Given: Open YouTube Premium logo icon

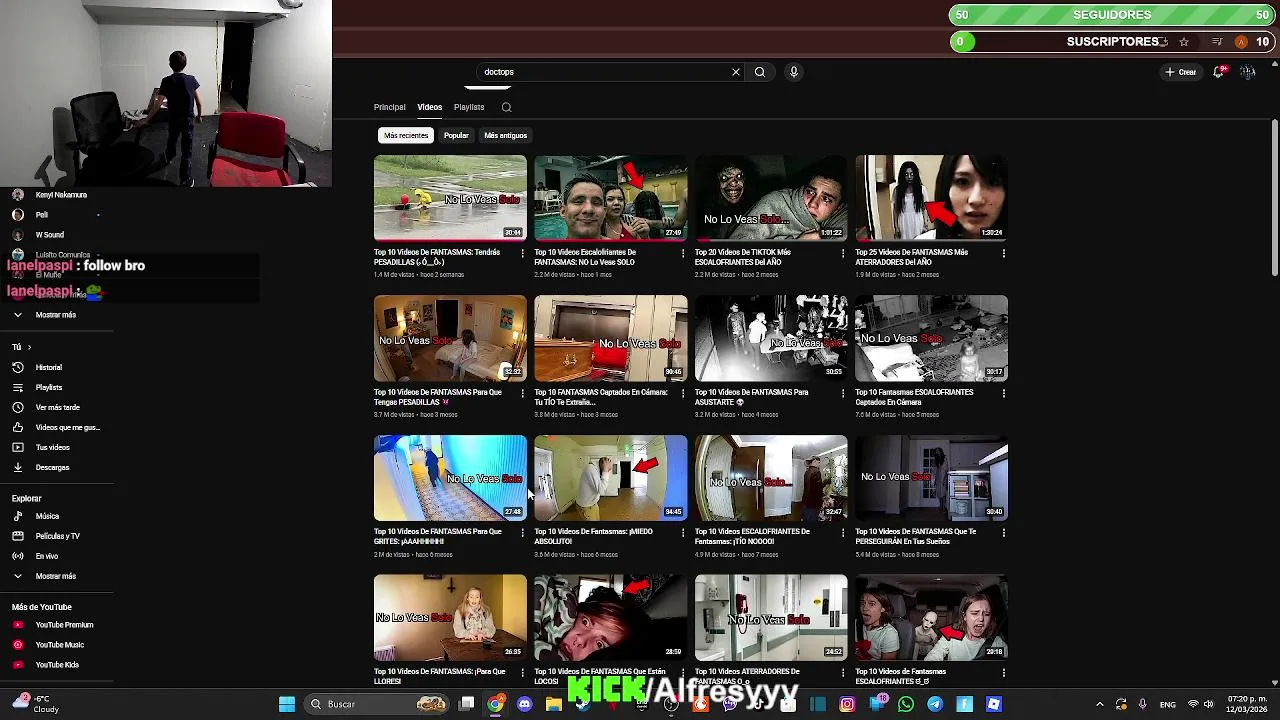Looking at the screenshot, I should tap(17, 625).
